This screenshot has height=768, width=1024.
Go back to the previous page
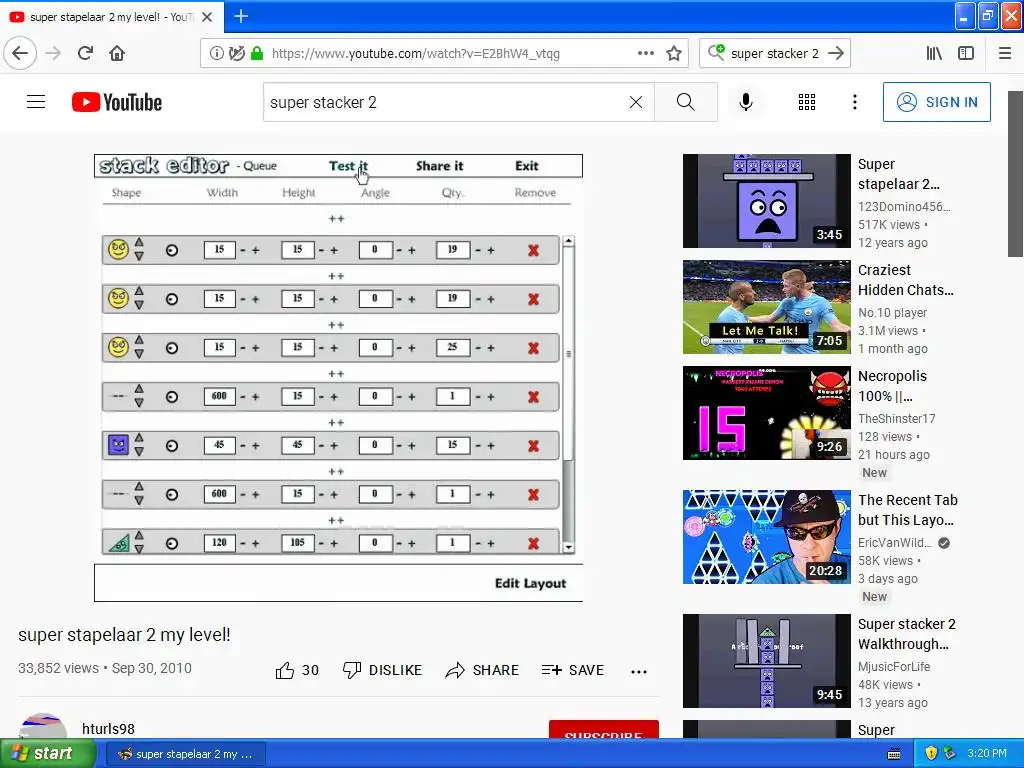coord(20,53)
